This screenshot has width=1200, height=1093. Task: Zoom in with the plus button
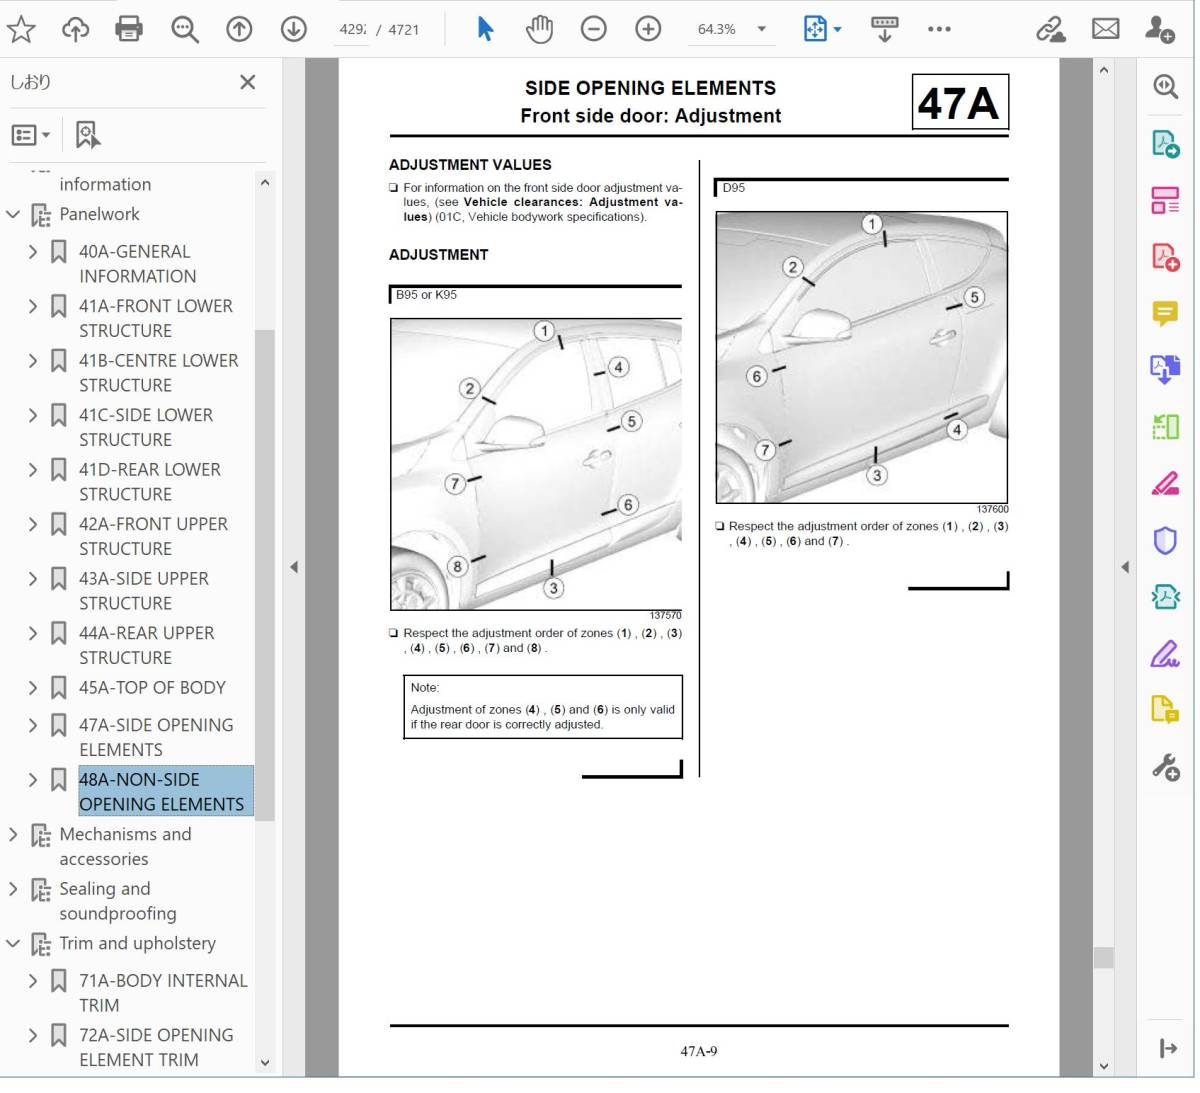648,29
